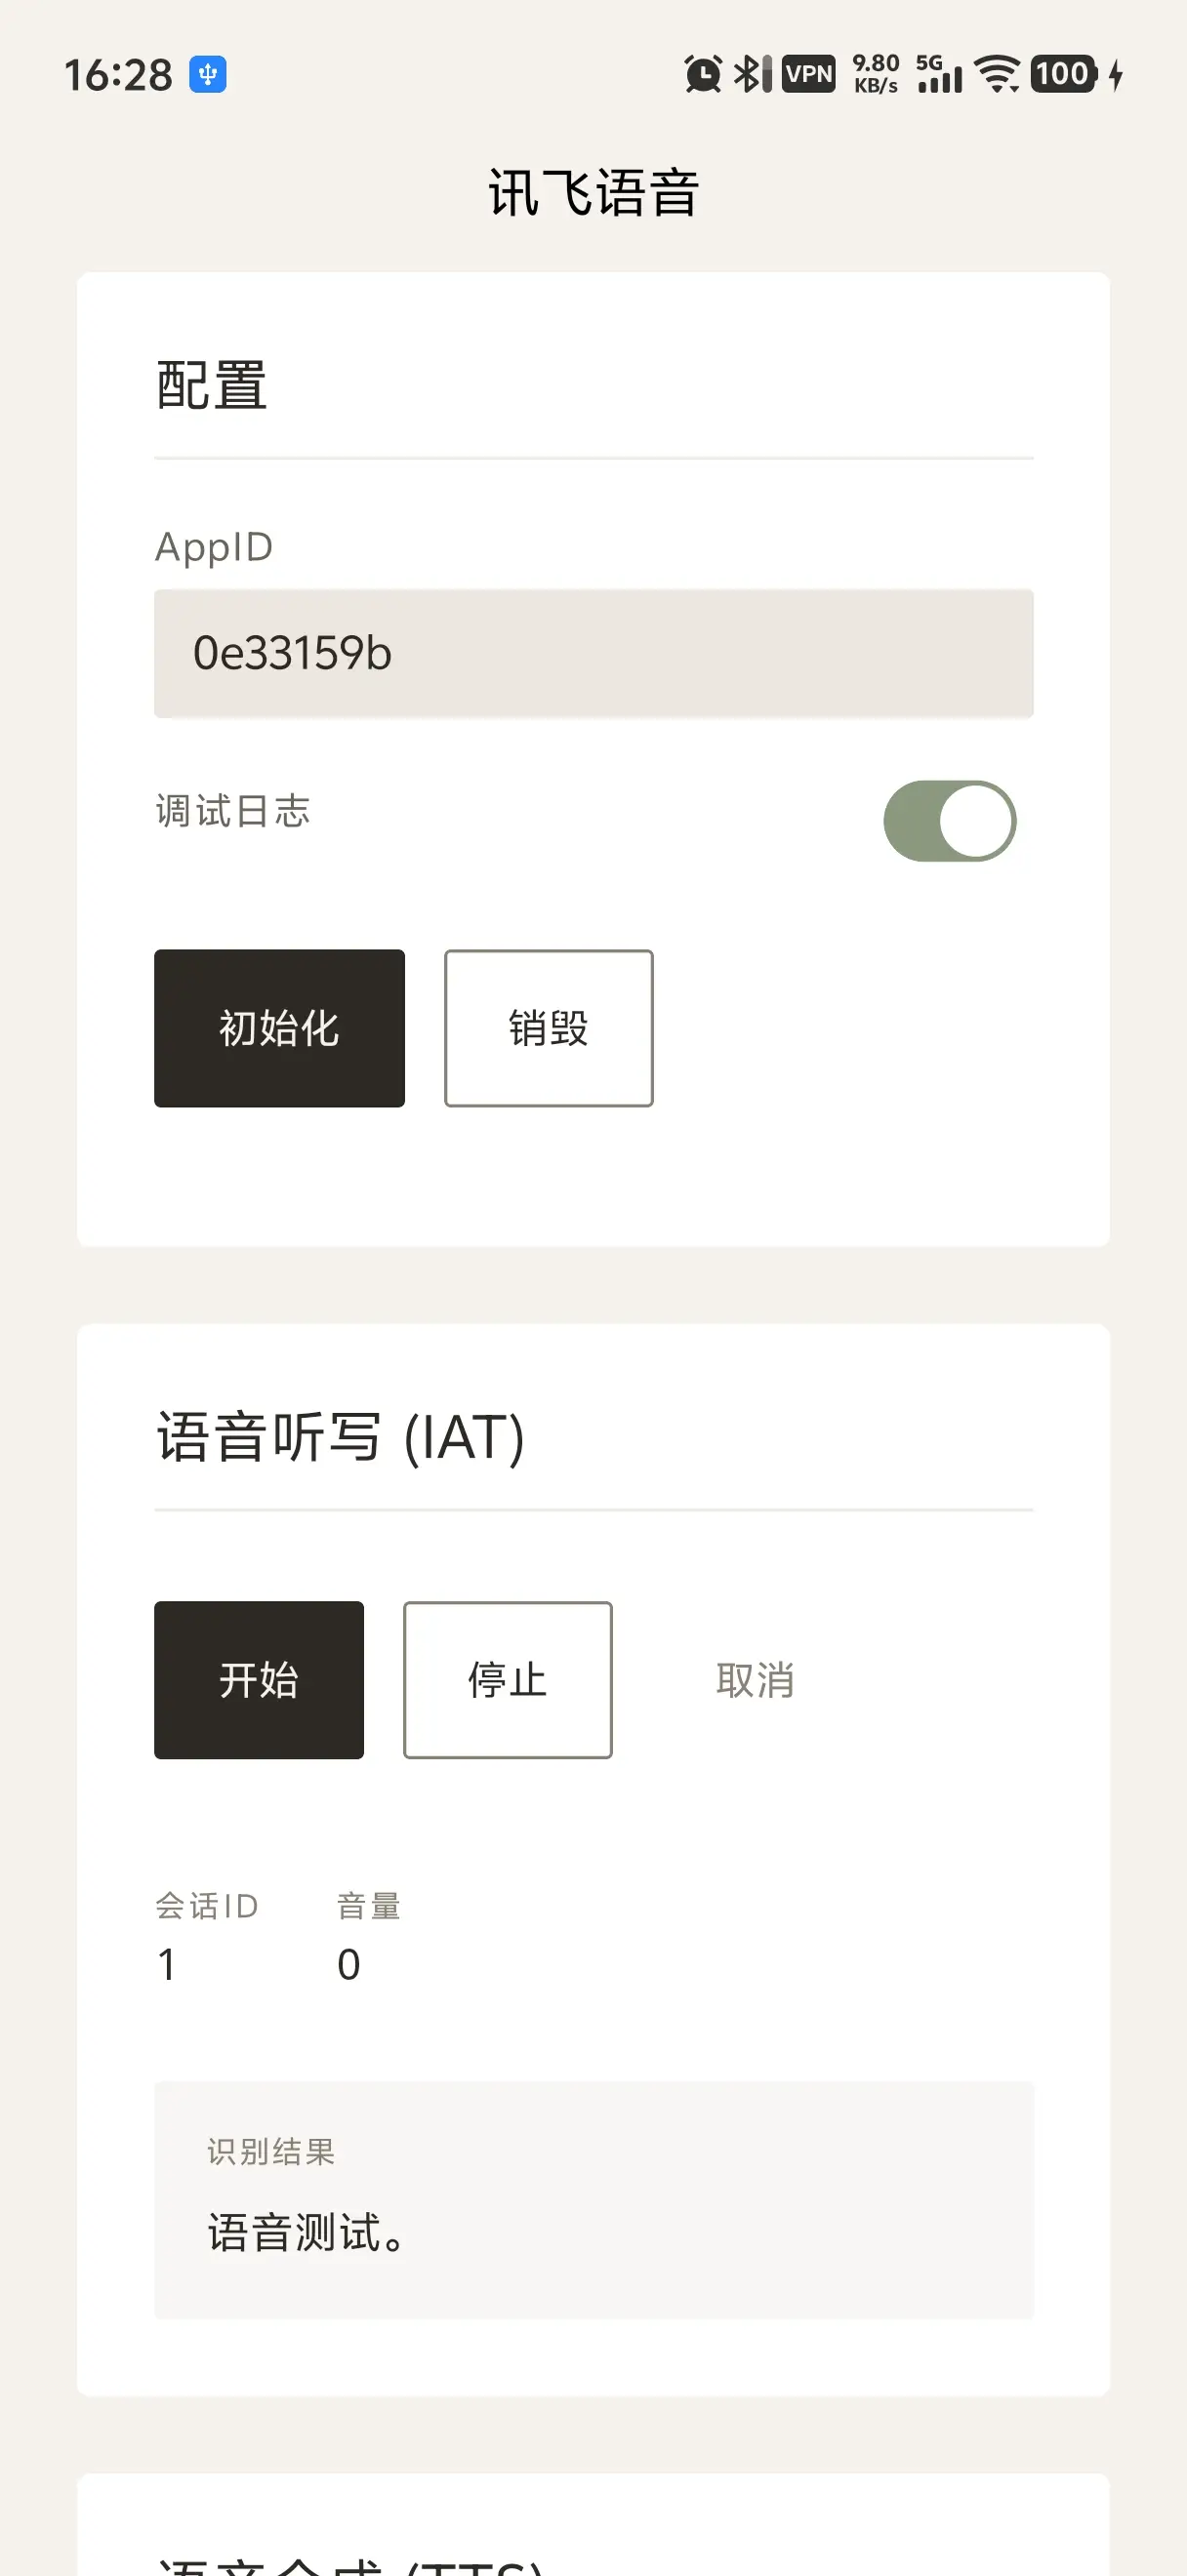Tap the 讯飞语音 page title
This screenshot has height=2576, width=1187.
coord(593,192)
